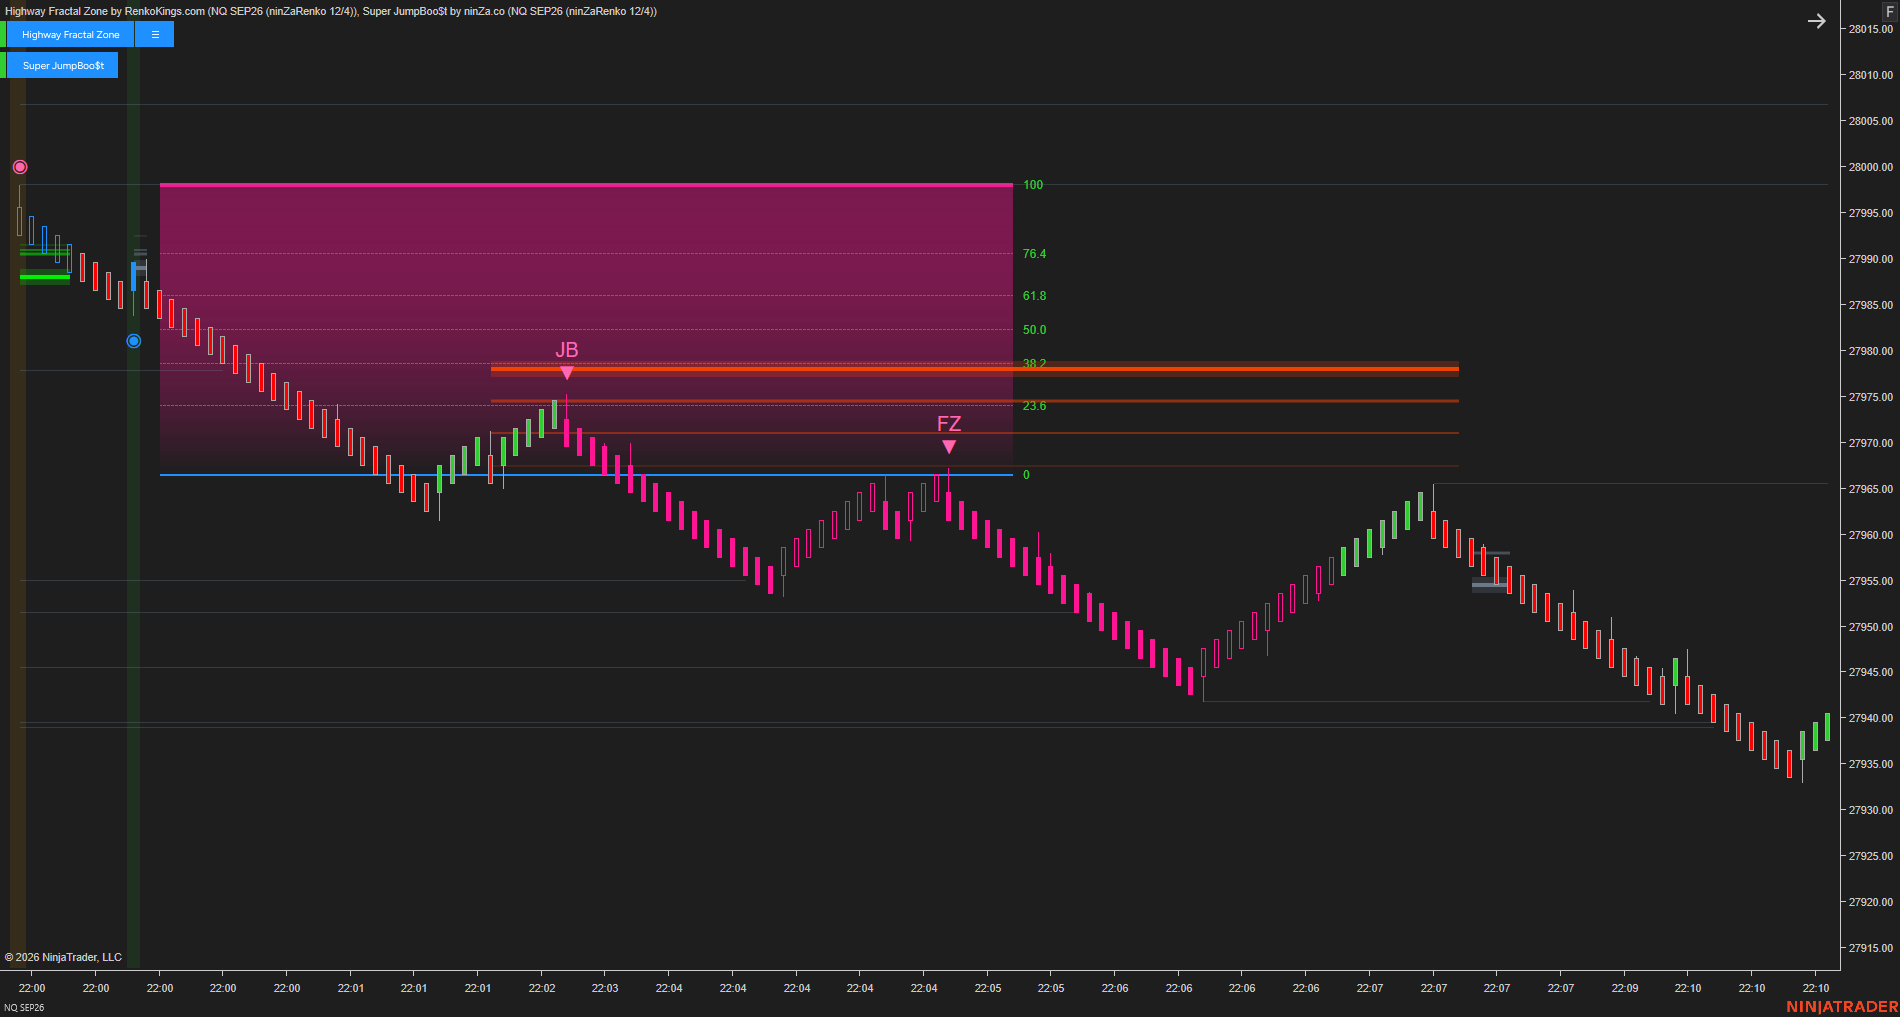Click the chart indicator title text at top

[331, 11]
